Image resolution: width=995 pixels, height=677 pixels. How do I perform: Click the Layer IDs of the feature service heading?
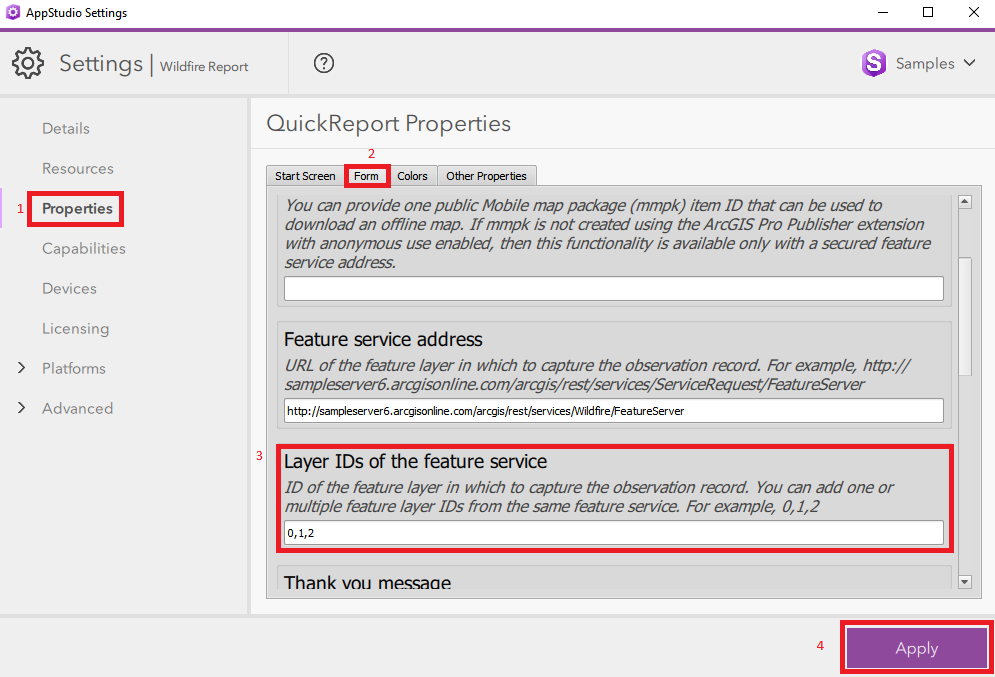[x=416, y=461]
